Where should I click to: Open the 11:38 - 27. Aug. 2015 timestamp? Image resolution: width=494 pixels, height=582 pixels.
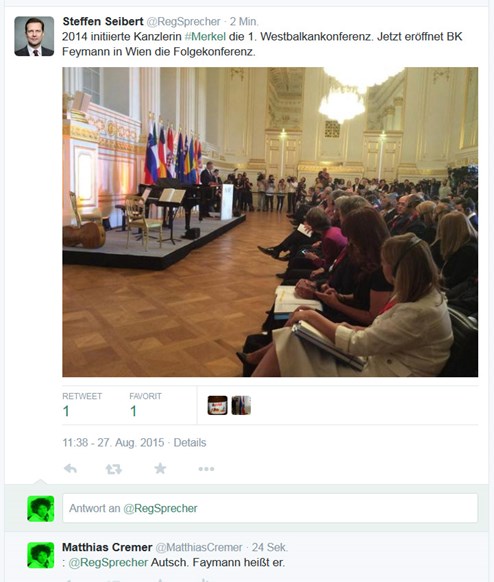coord(113,442)
